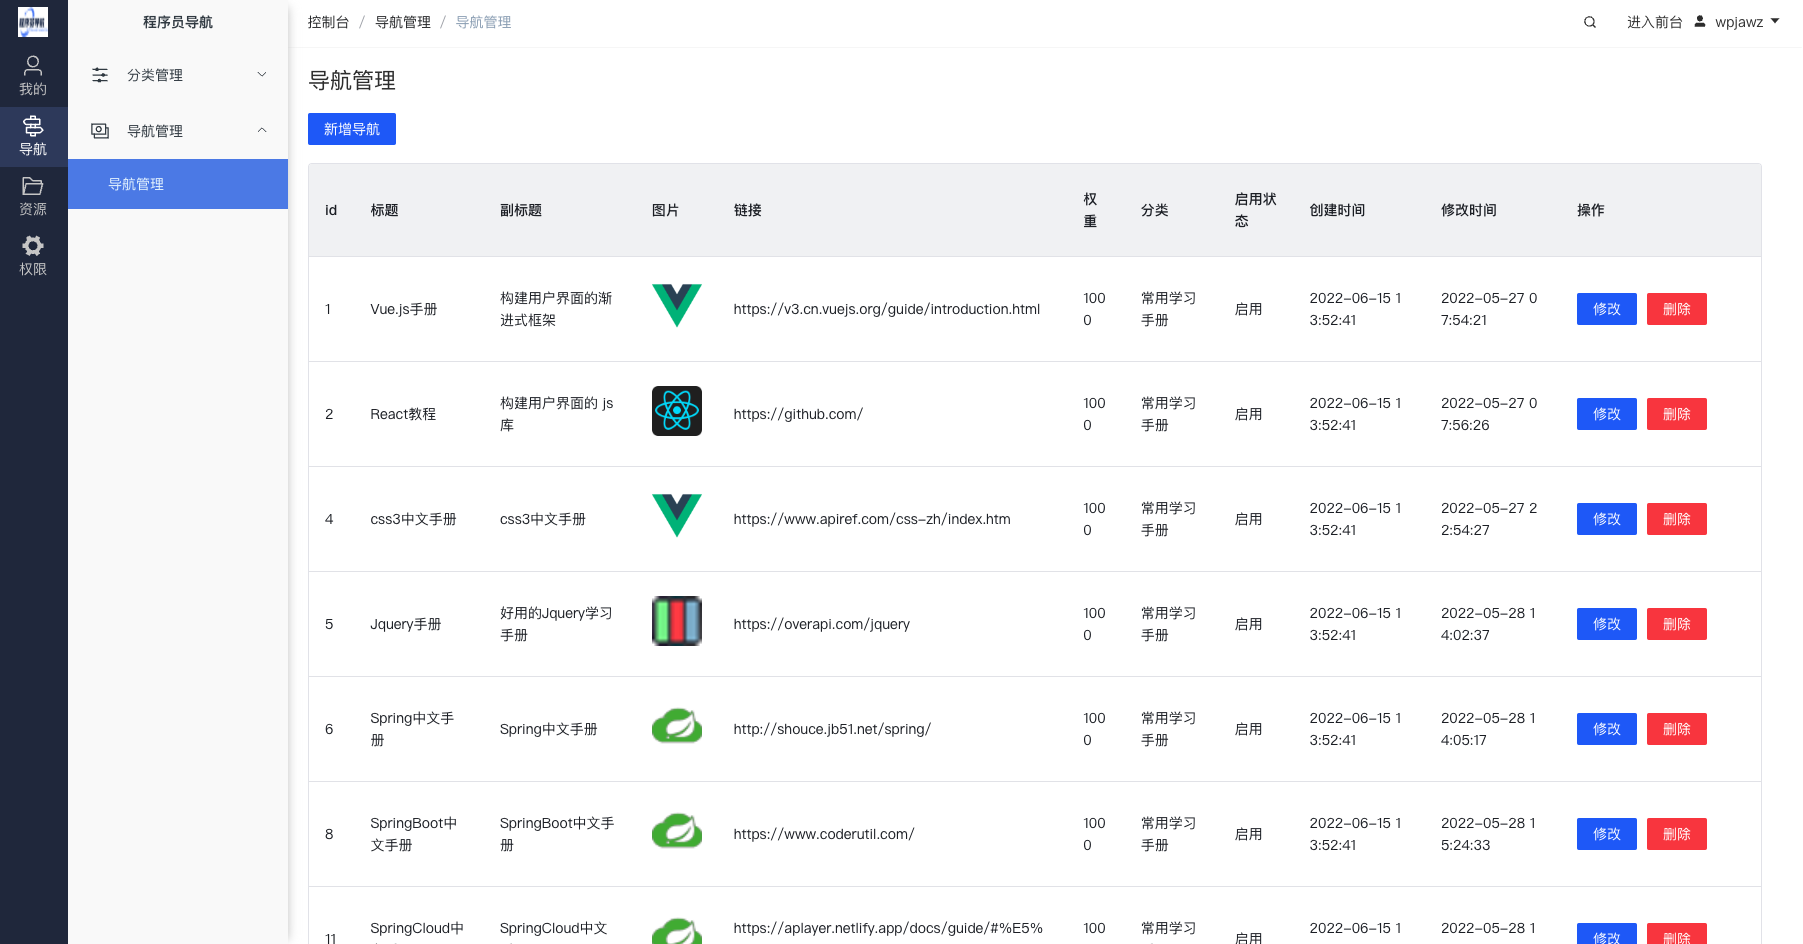This screenshot has width=1803, height=944.
Task: Click the 新增导航 button
Action: (352, 129)
